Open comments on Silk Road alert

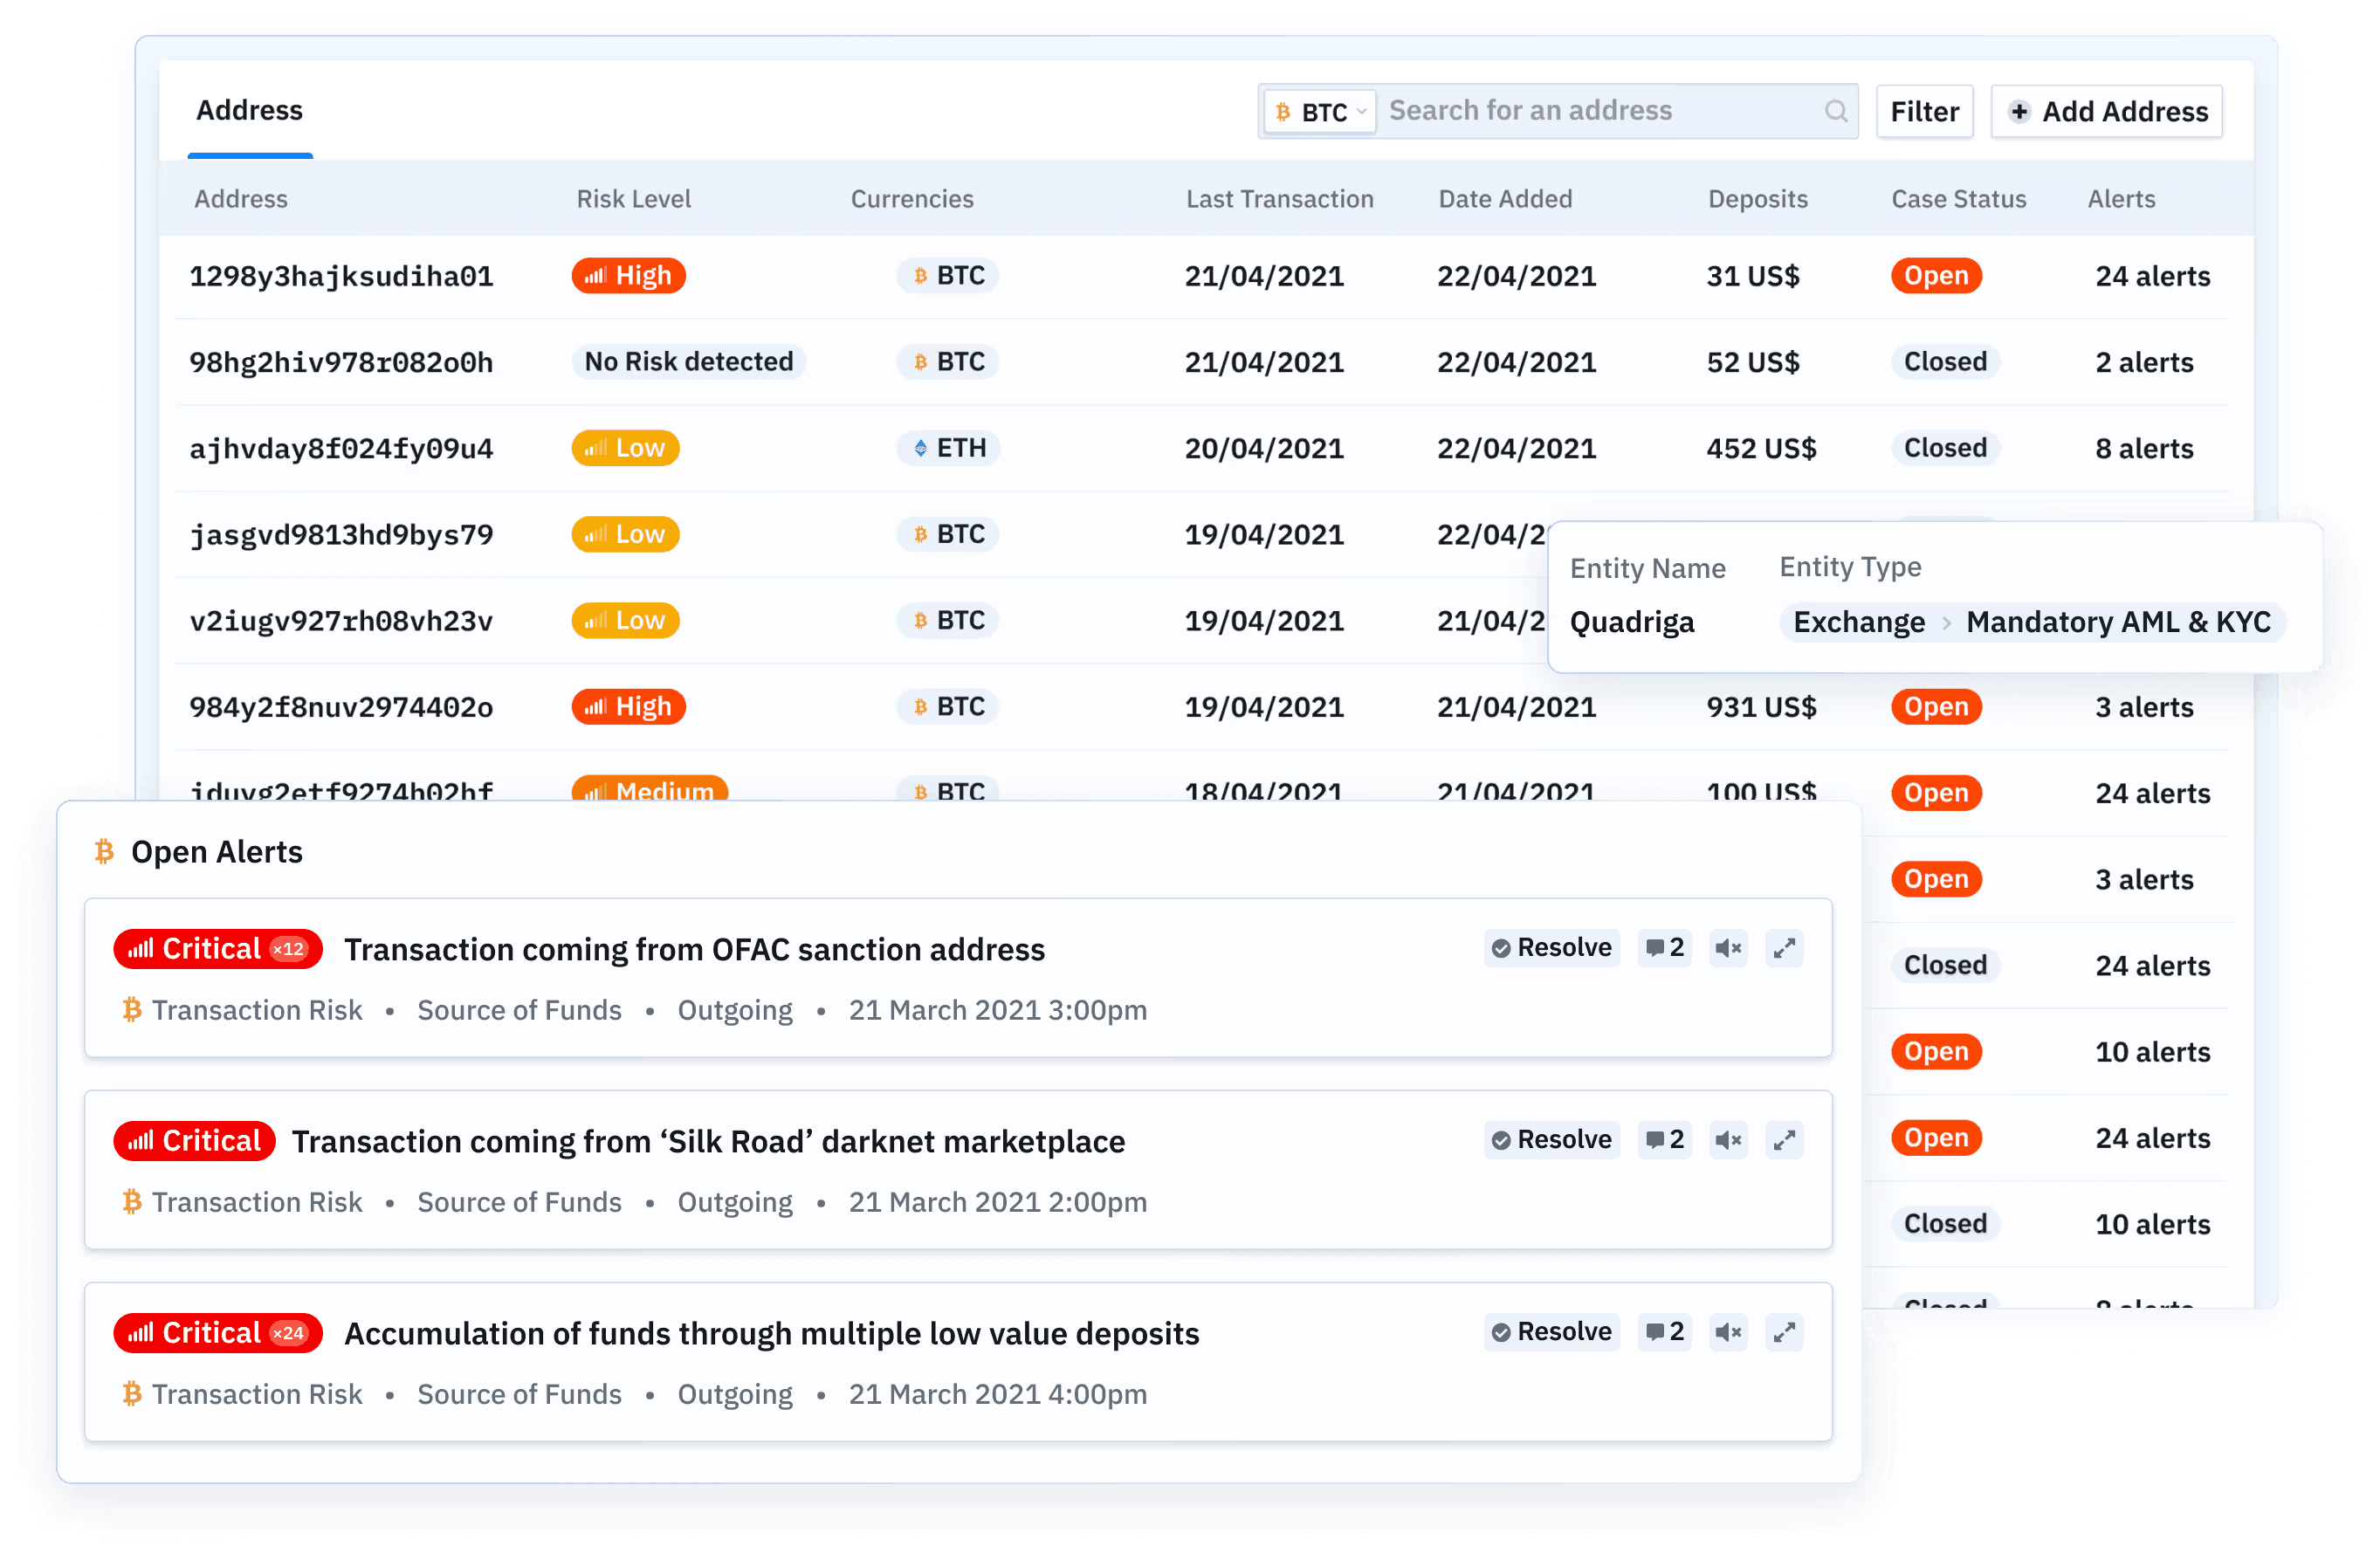[1664, 1139]
